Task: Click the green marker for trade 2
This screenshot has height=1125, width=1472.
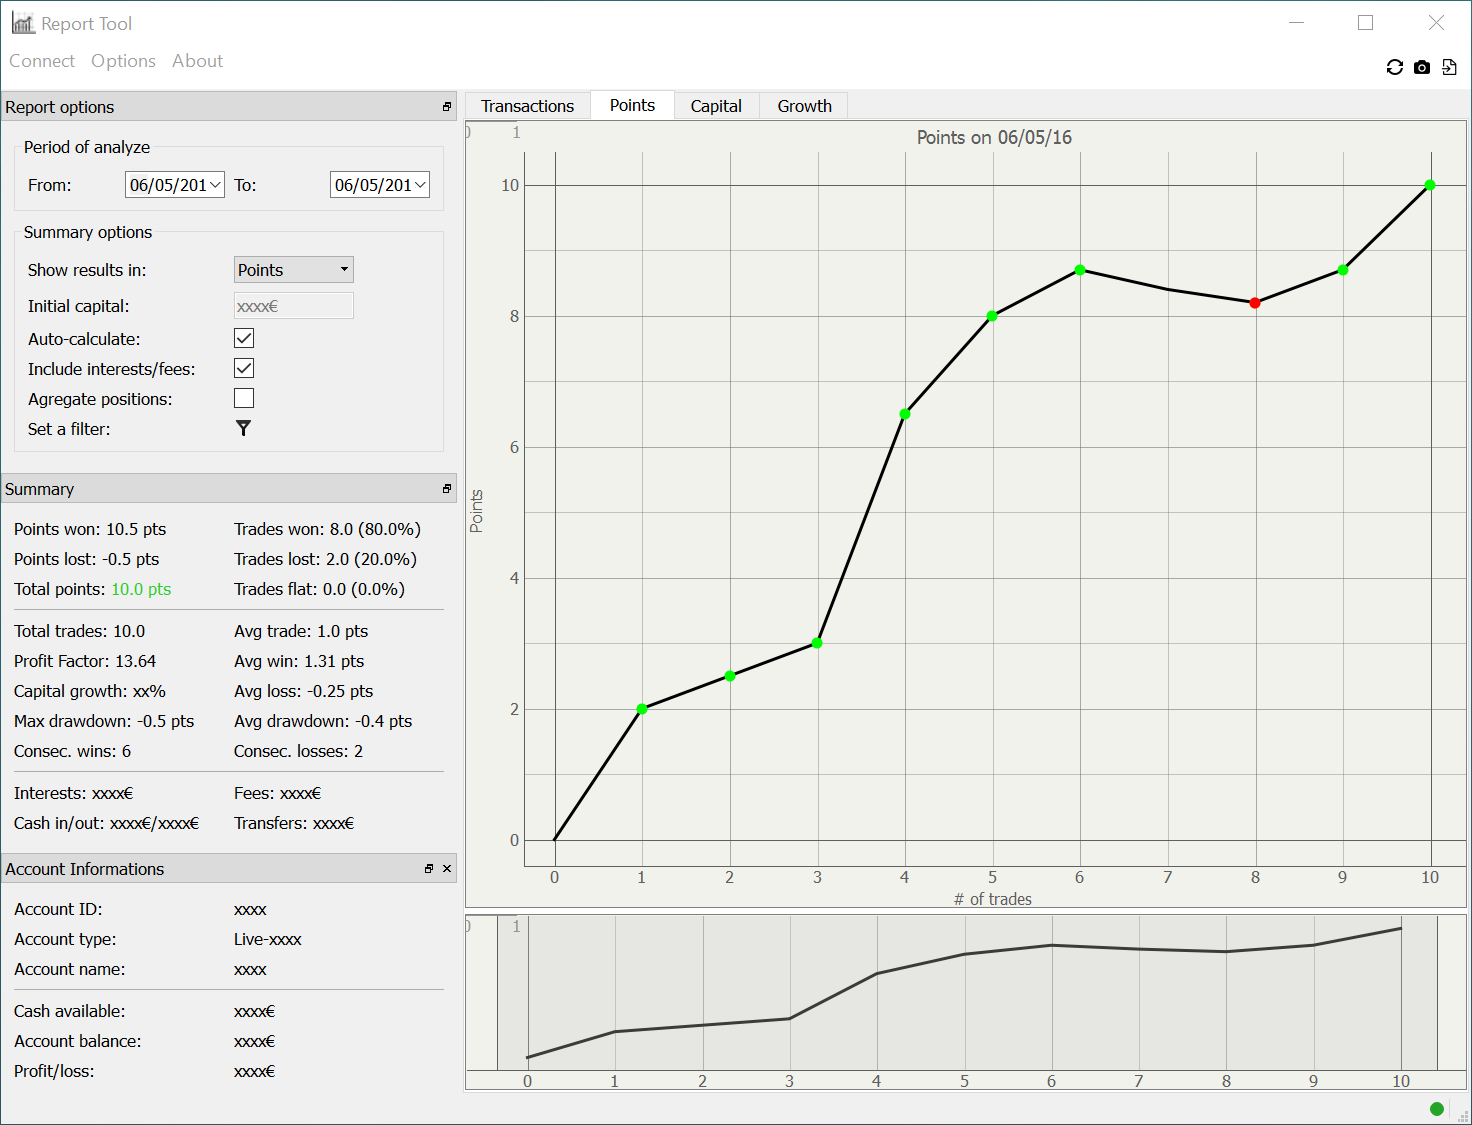Action: click(730, 676)
